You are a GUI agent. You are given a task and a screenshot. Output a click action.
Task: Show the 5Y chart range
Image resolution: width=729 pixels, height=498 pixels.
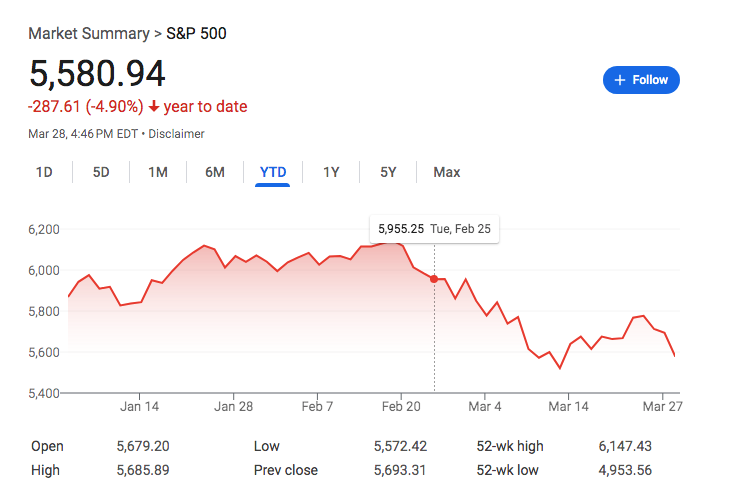tap(388, 172)
